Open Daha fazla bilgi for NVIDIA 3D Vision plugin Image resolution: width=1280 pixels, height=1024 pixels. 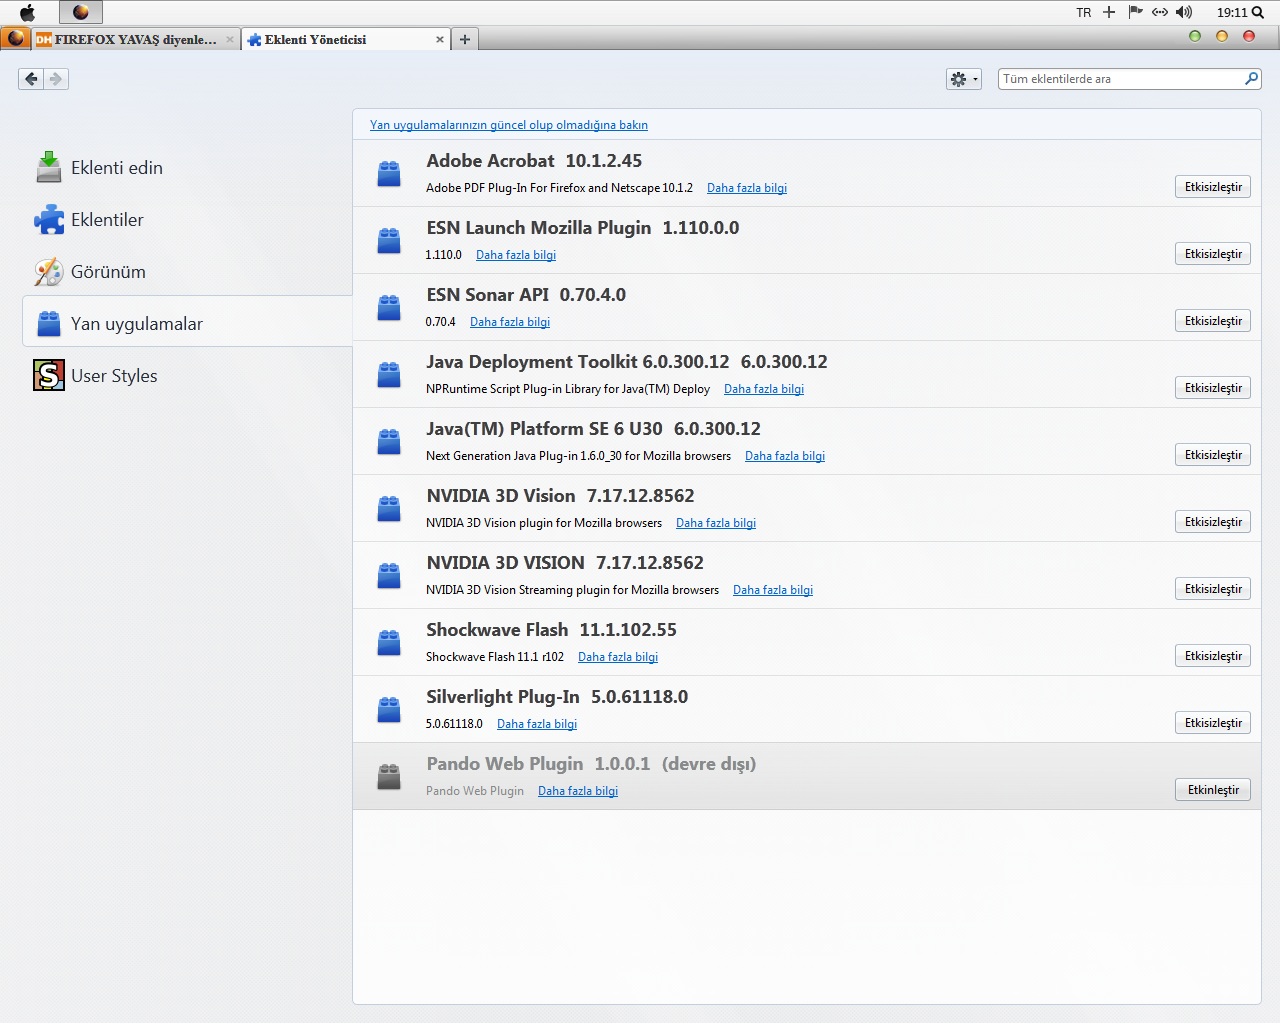point(716,523)
